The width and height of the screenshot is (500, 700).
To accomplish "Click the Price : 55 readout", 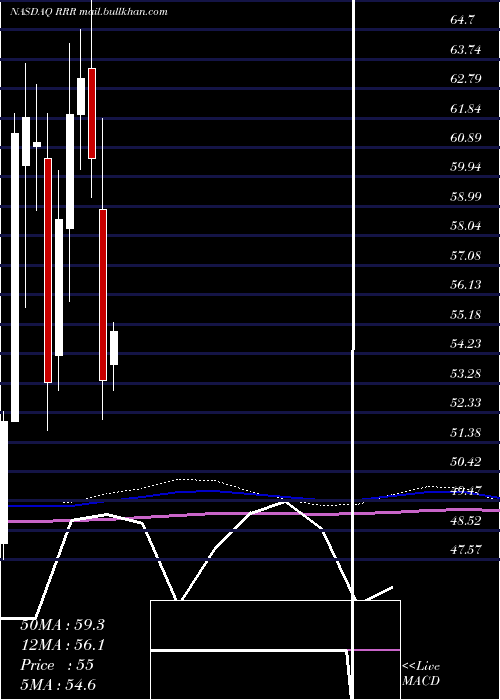I will (x=57, y=665).
